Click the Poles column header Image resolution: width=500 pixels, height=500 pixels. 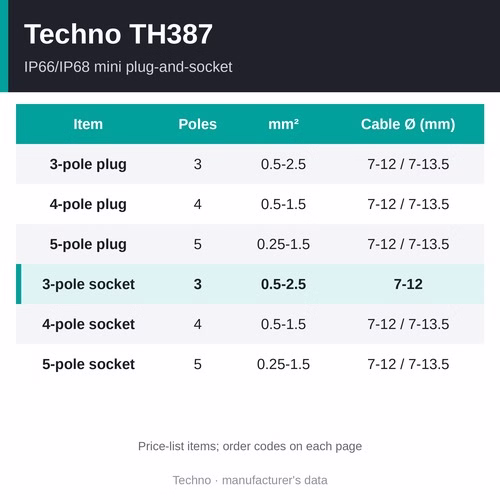point(198,124)
